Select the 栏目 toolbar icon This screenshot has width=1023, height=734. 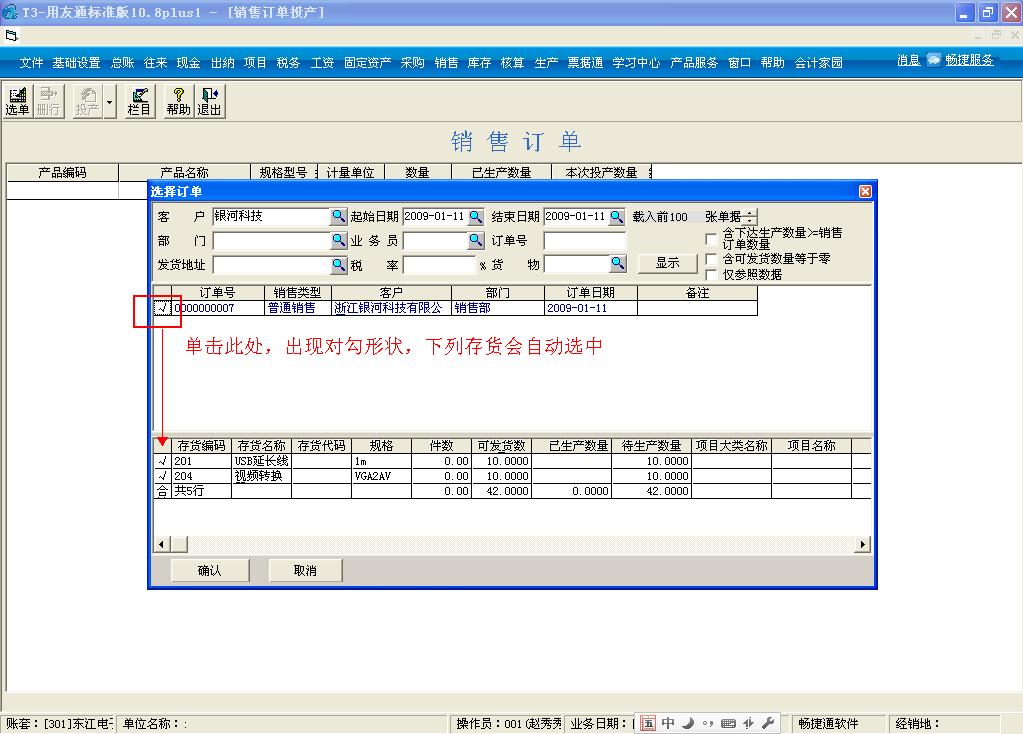[139, 100]
